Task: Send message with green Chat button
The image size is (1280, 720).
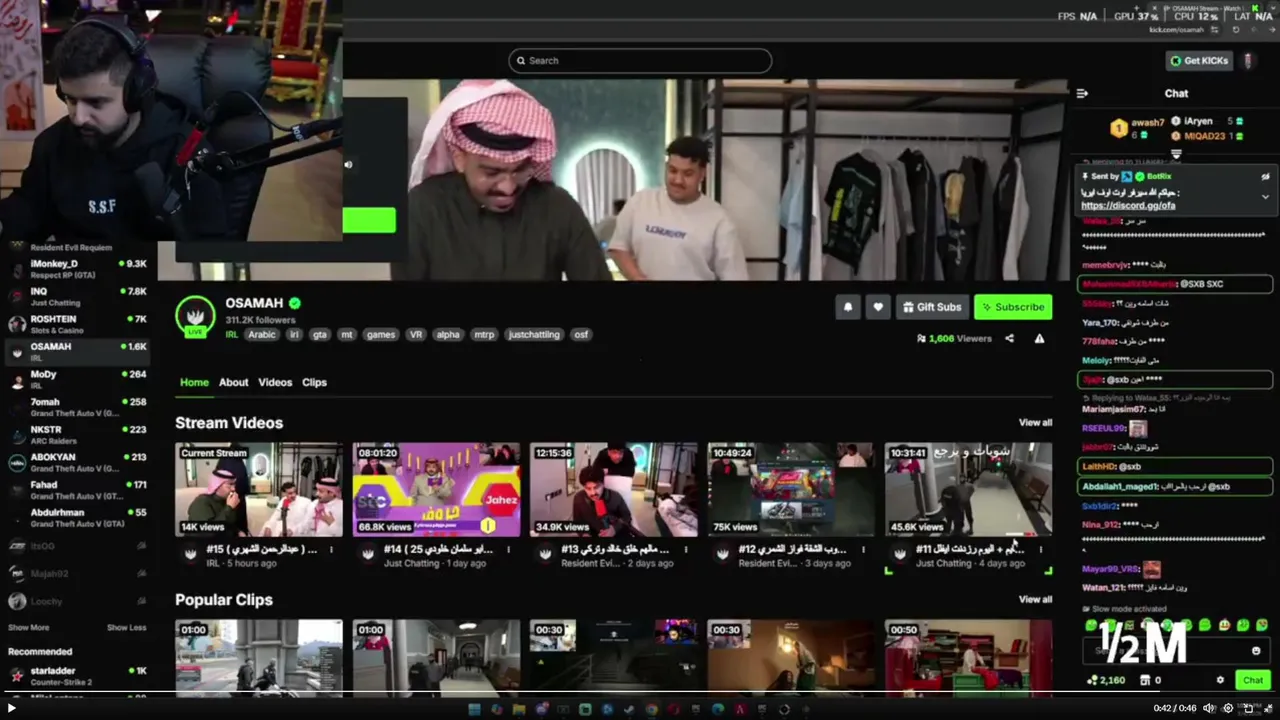Action: (1253, 680)
